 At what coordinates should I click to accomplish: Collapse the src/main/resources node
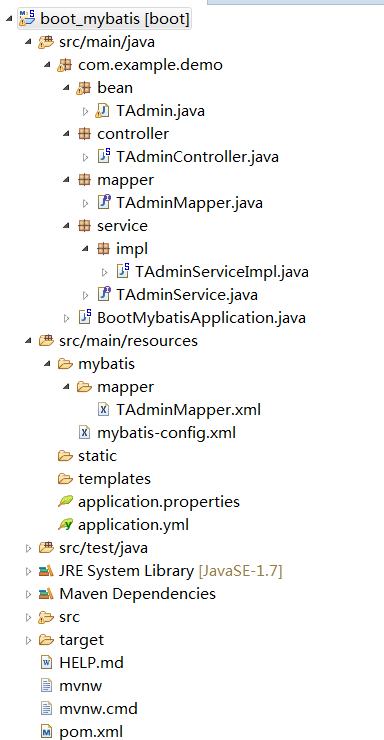coord(29,341)
